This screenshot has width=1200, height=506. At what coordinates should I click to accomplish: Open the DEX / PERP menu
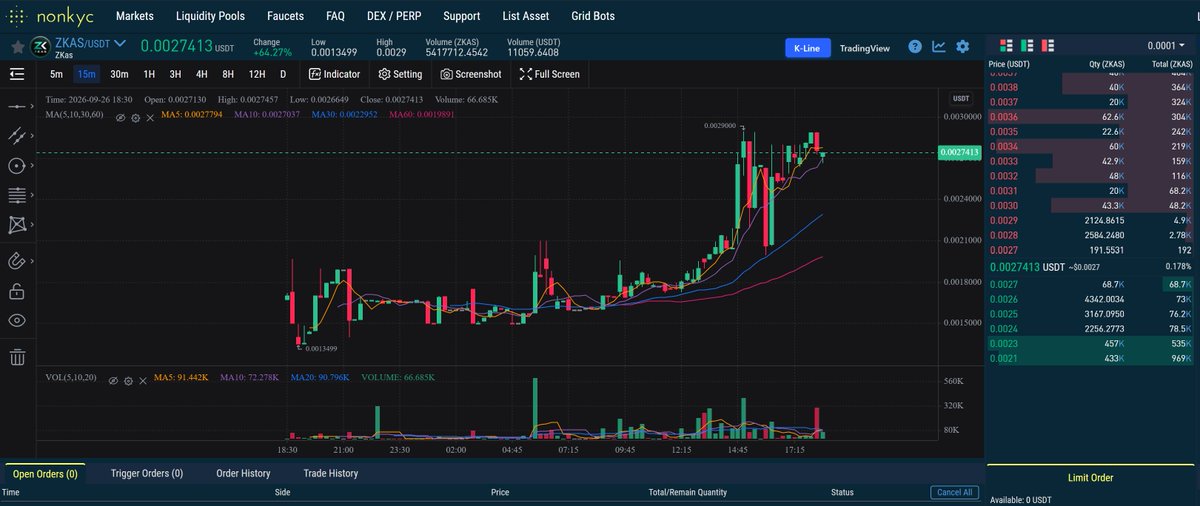[x=396, y=16]
